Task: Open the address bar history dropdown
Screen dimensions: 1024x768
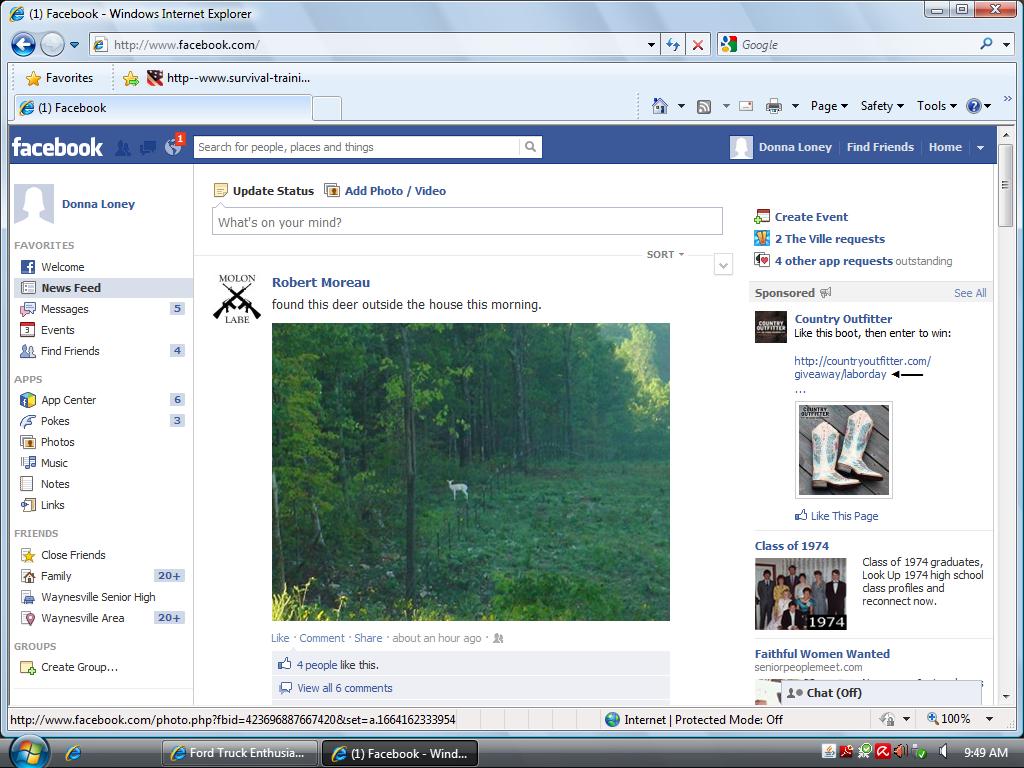Action: [651, 45]
